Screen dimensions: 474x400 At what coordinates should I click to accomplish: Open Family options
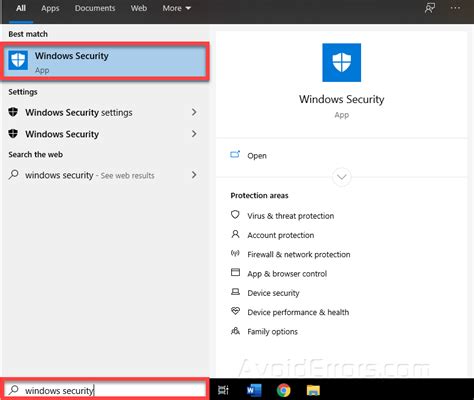272,332
